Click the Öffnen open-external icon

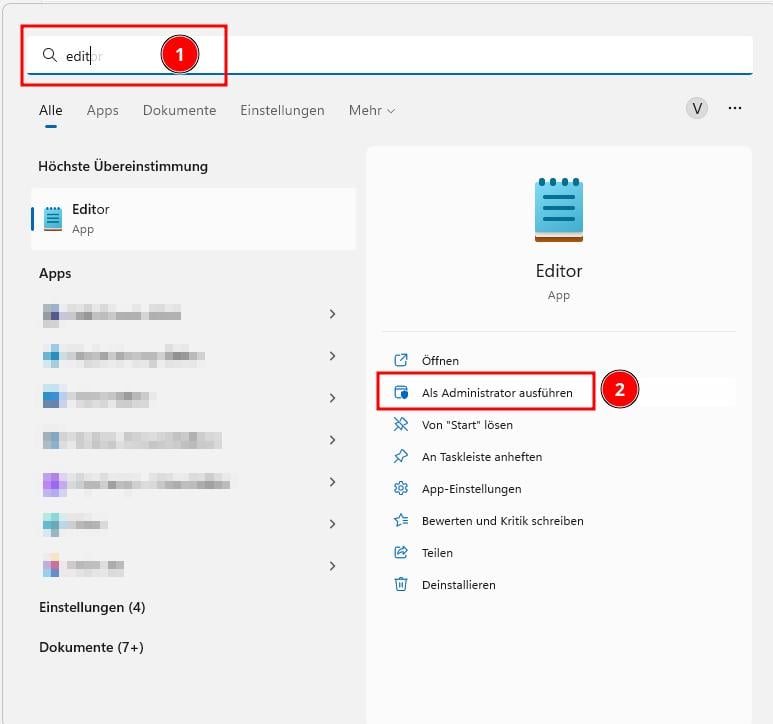401,360
